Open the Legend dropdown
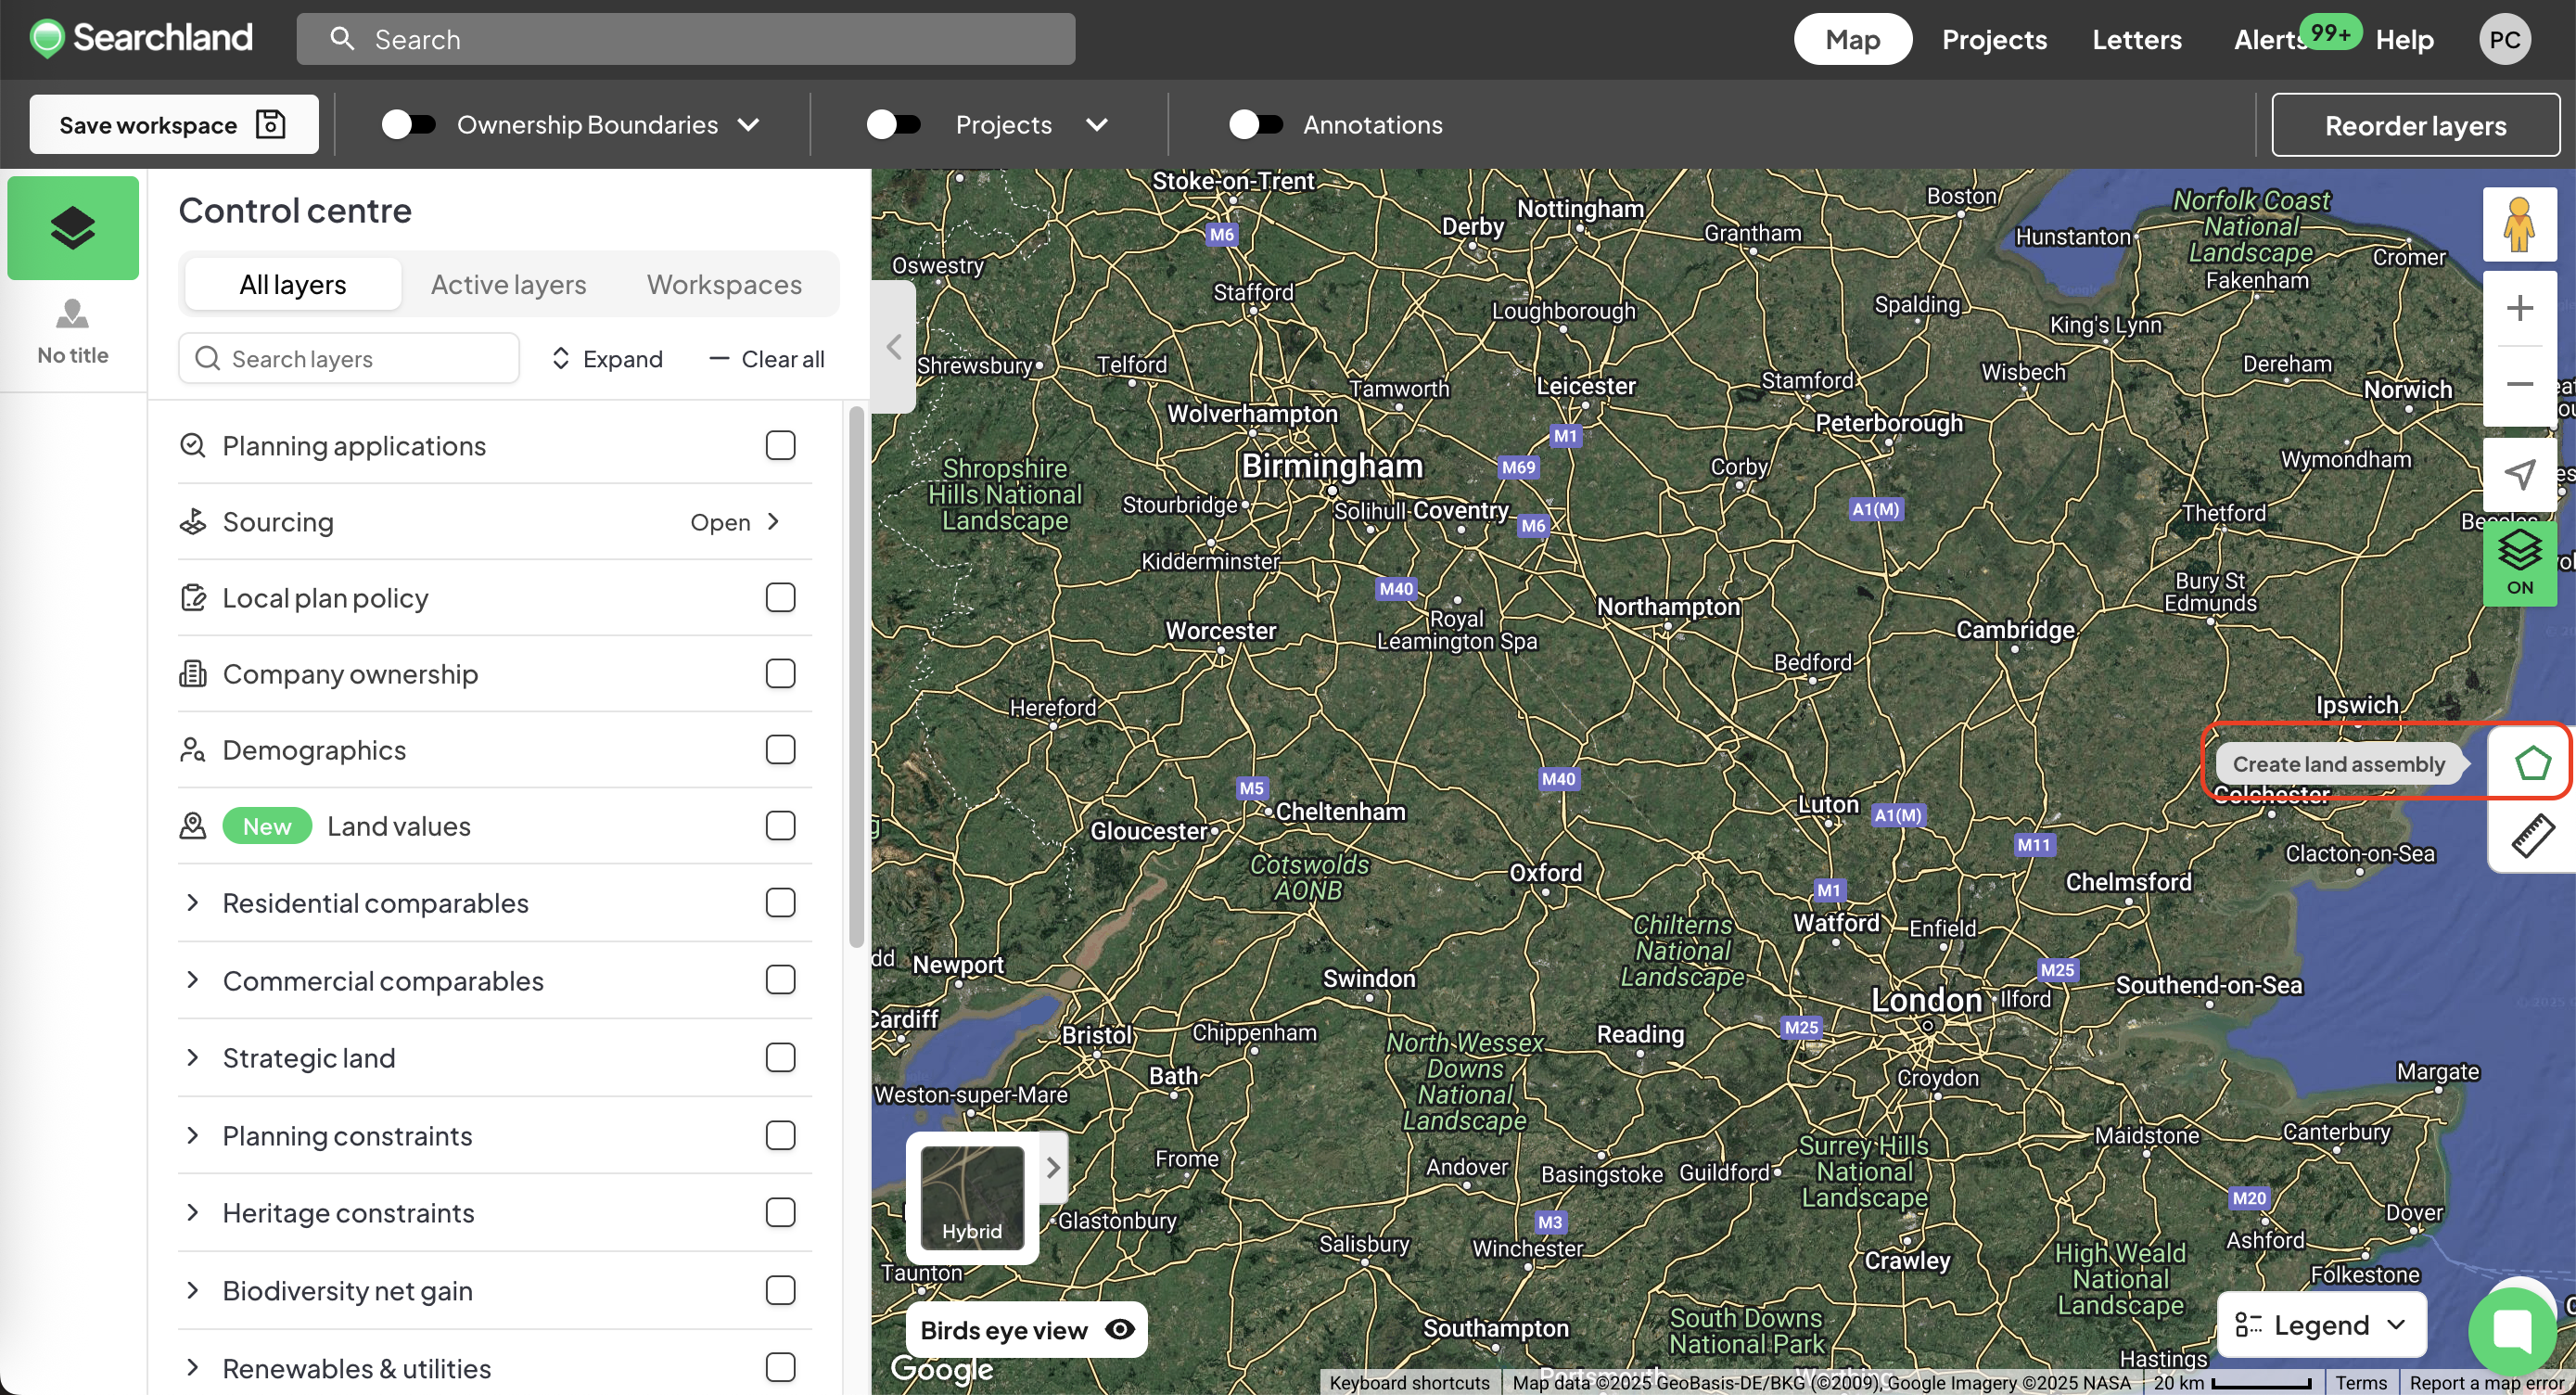 (2321, 1324)
